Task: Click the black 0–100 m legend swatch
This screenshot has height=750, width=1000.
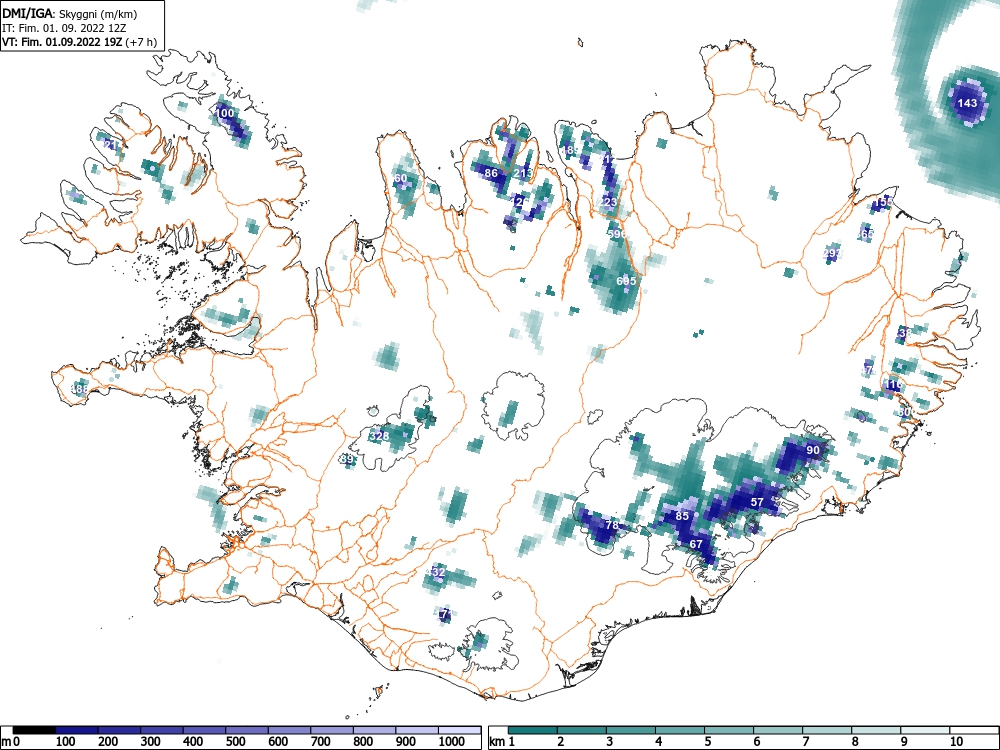Action: pyautogui.click(x=34, y=730)
